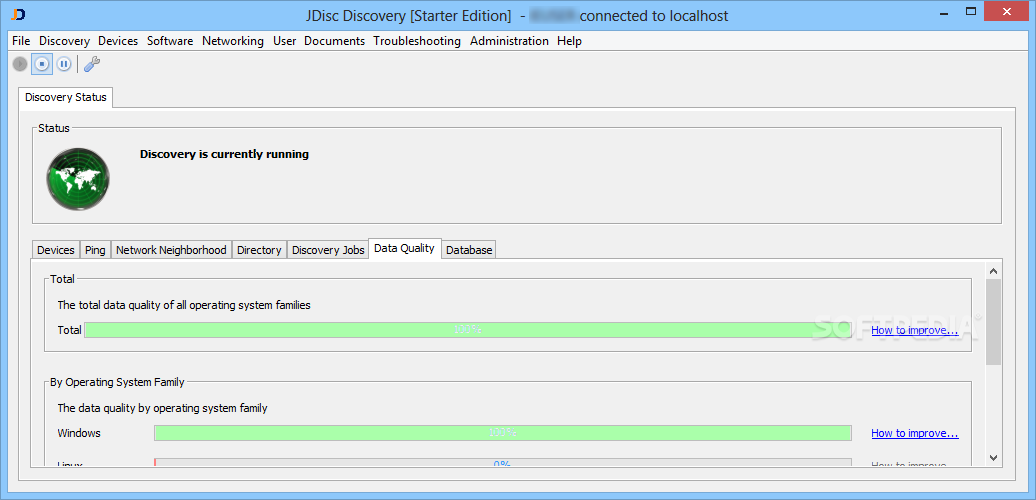
Task: Open the Software menu
Action: (x=170, y=41)
